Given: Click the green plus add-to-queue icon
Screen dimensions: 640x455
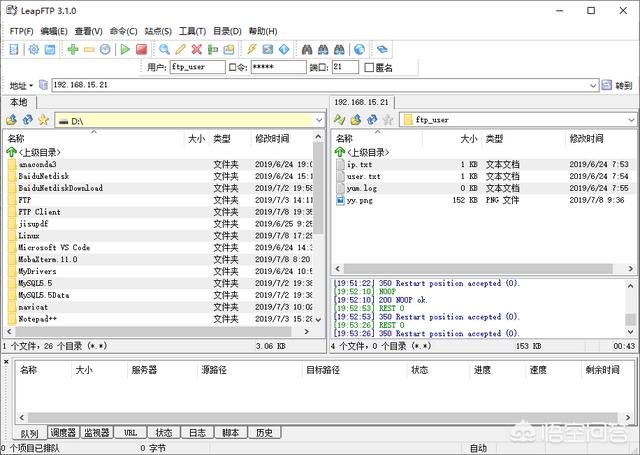Looking at the screenshot, I should (x=73, y=49).
